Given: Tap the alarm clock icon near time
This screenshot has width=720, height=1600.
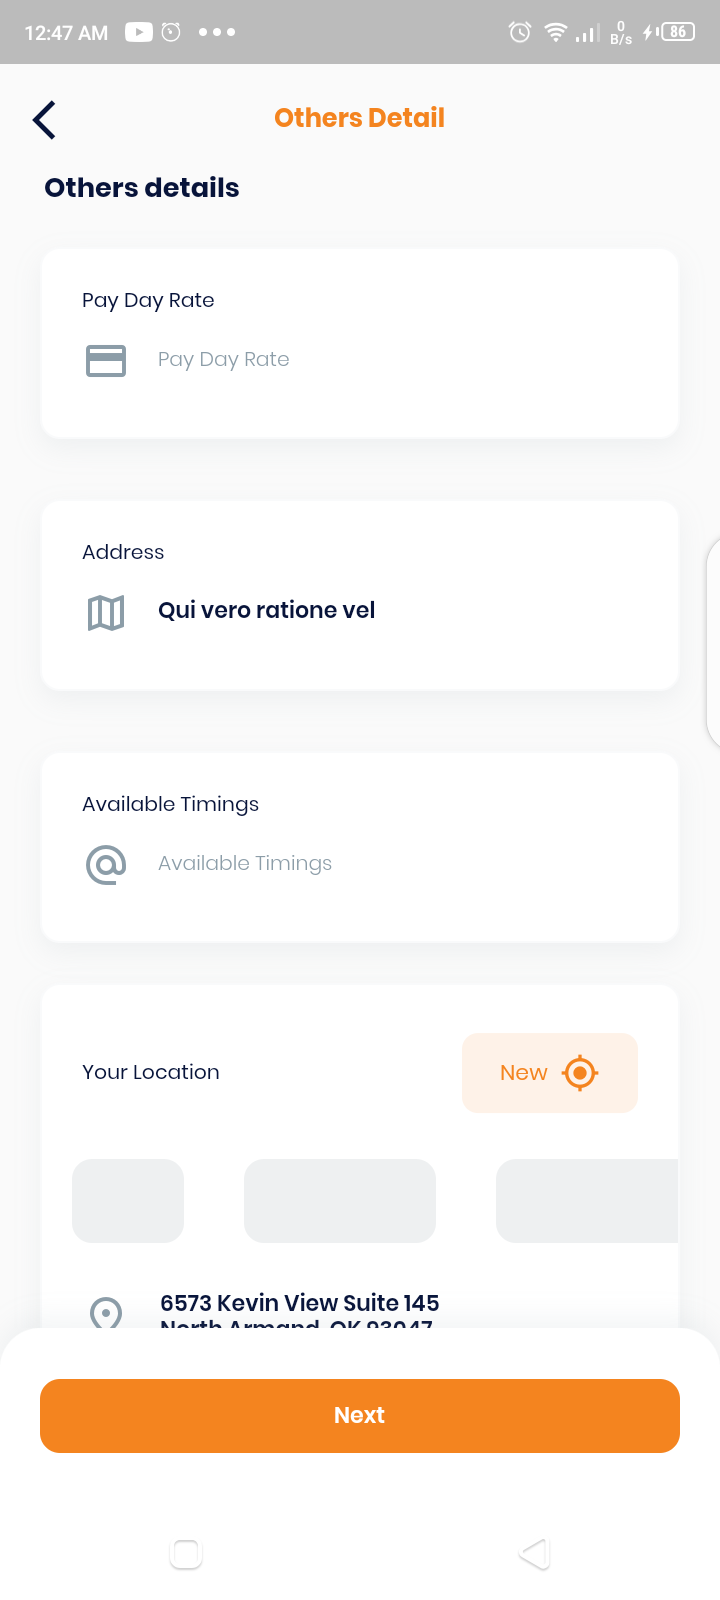Looking at the screenshot, I should pos(171,32).
